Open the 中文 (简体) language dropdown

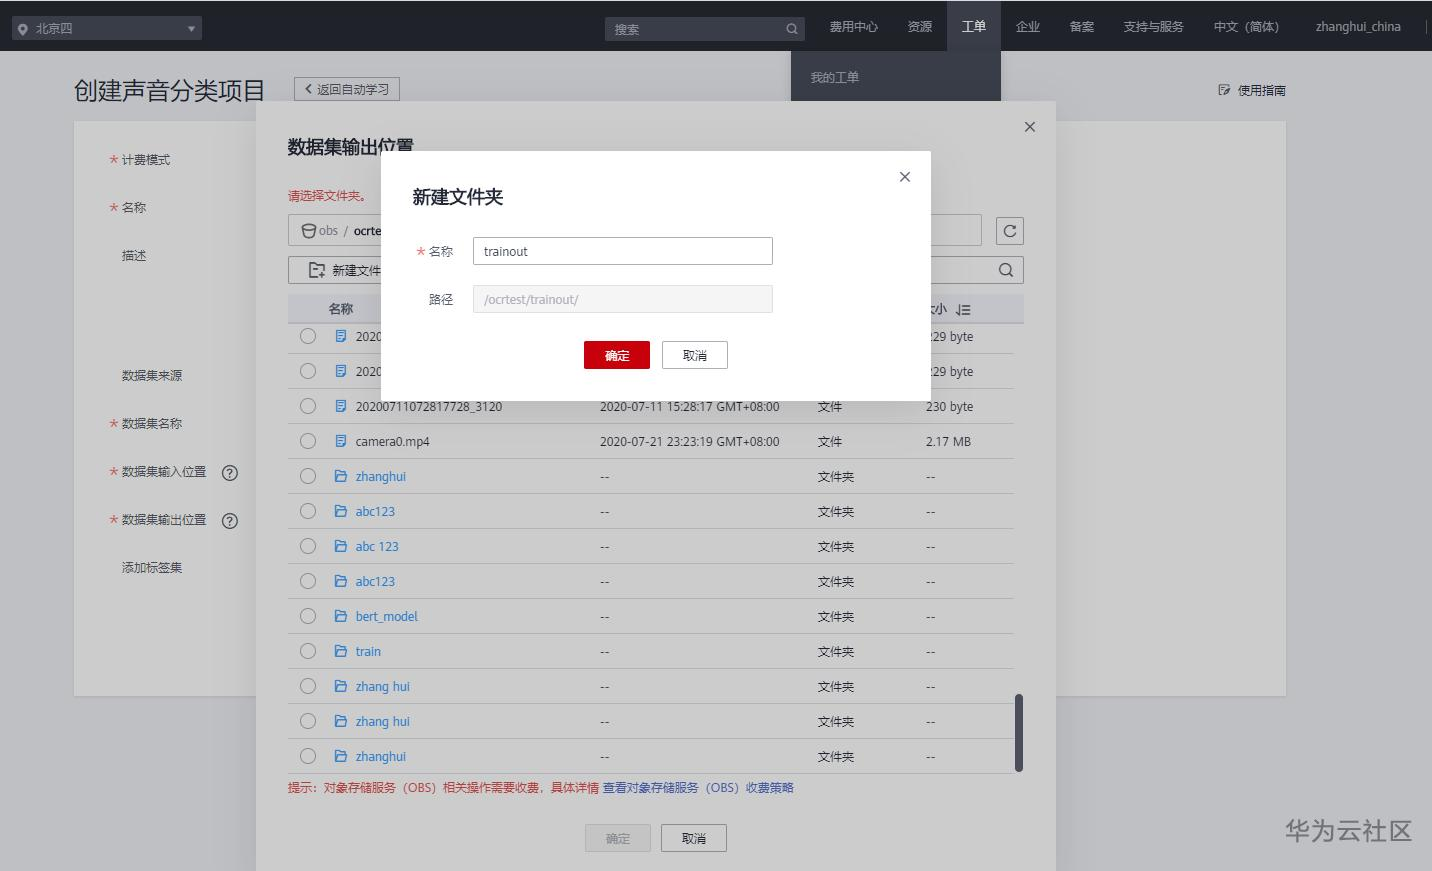[1246, 27]
